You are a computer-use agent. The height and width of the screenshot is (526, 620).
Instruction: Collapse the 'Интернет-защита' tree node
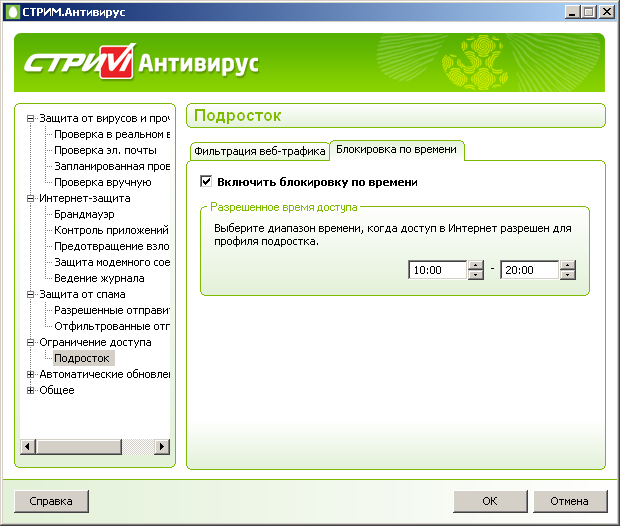coord(30,198)
